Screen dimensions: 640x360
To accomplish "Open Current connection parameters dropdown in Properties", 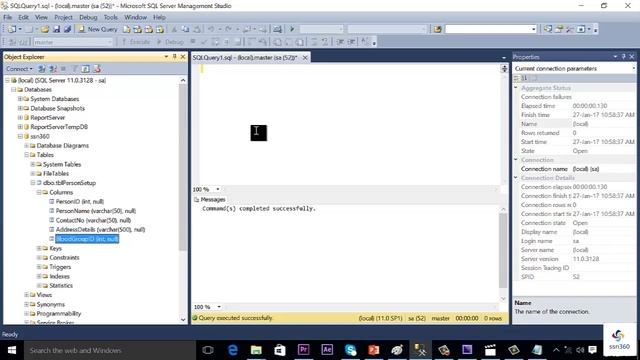I will (633, 69).
